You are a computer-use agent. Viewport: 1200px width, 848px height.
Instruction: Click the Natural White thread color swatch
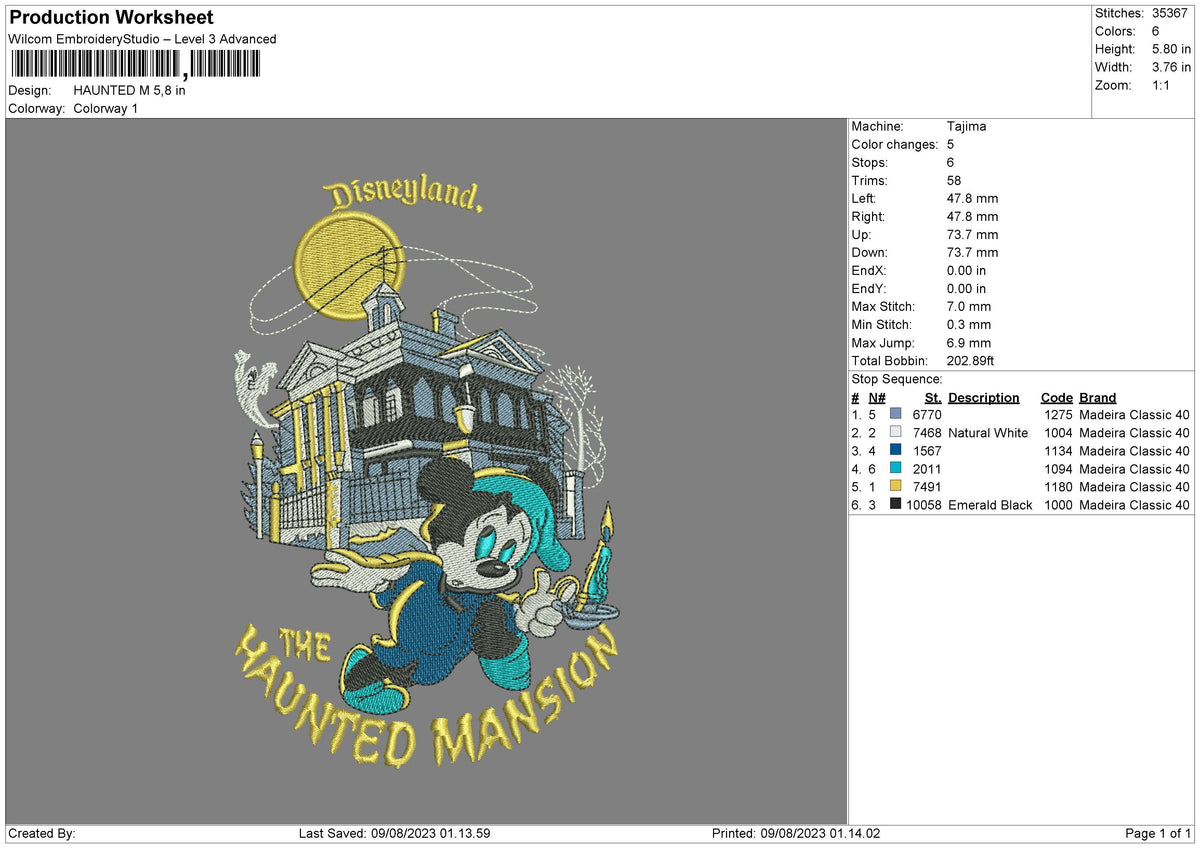click(895, 433)
